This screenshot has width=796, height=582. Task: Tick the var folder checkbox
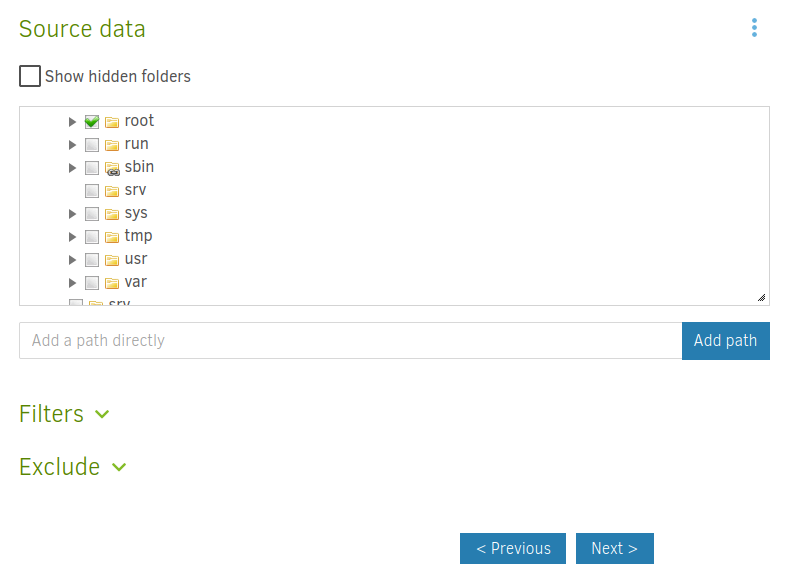[x=92, y=283]
